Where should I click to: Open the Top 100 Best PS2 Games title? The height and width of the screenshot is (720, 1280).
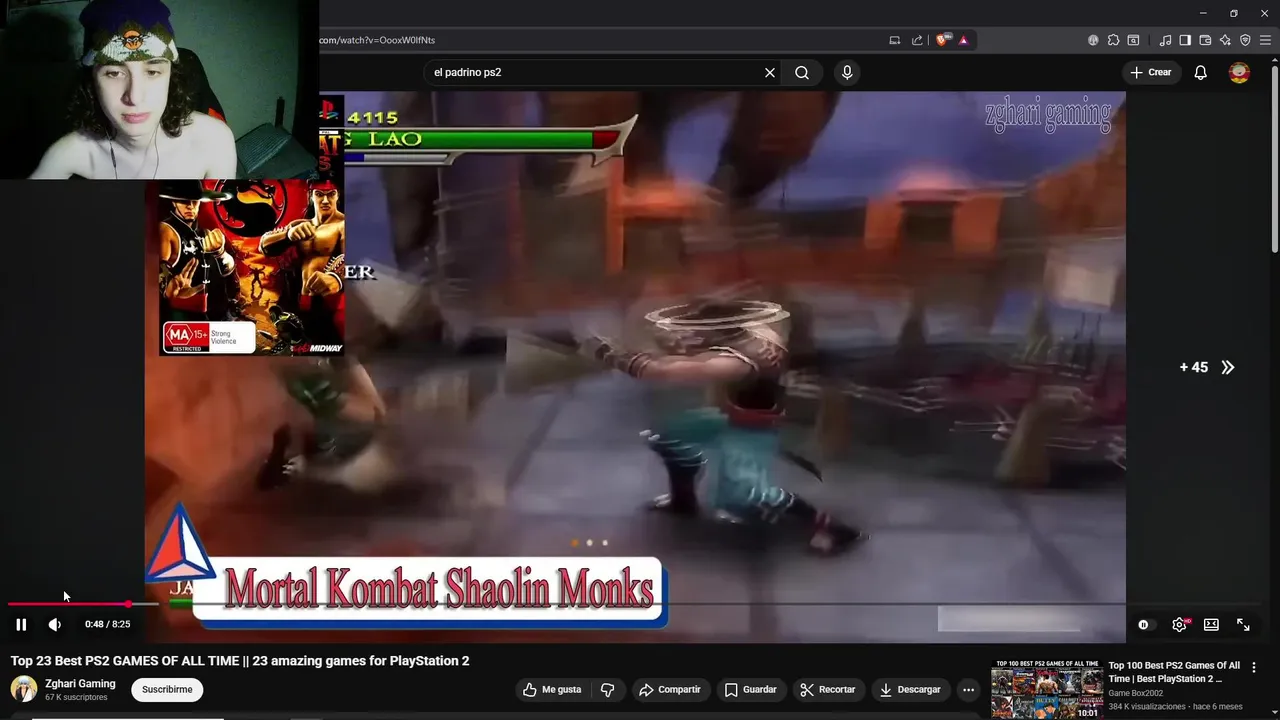(x=1174, y=672)
